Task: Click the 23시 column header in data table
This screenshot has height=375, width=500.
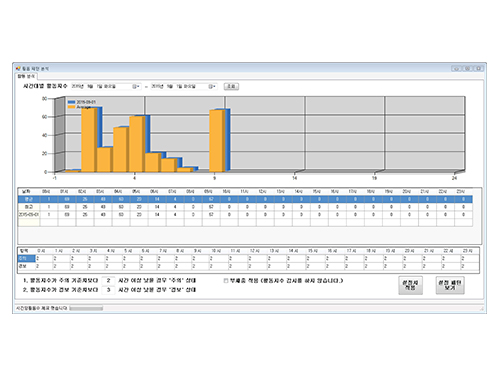Action: (463, 191)
